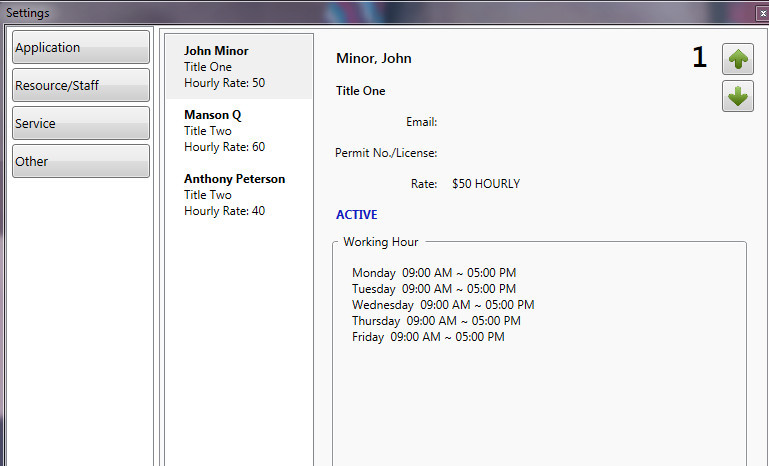Click the 'Email:' label
Screen dimensions: 769x466
pos(421,122)
